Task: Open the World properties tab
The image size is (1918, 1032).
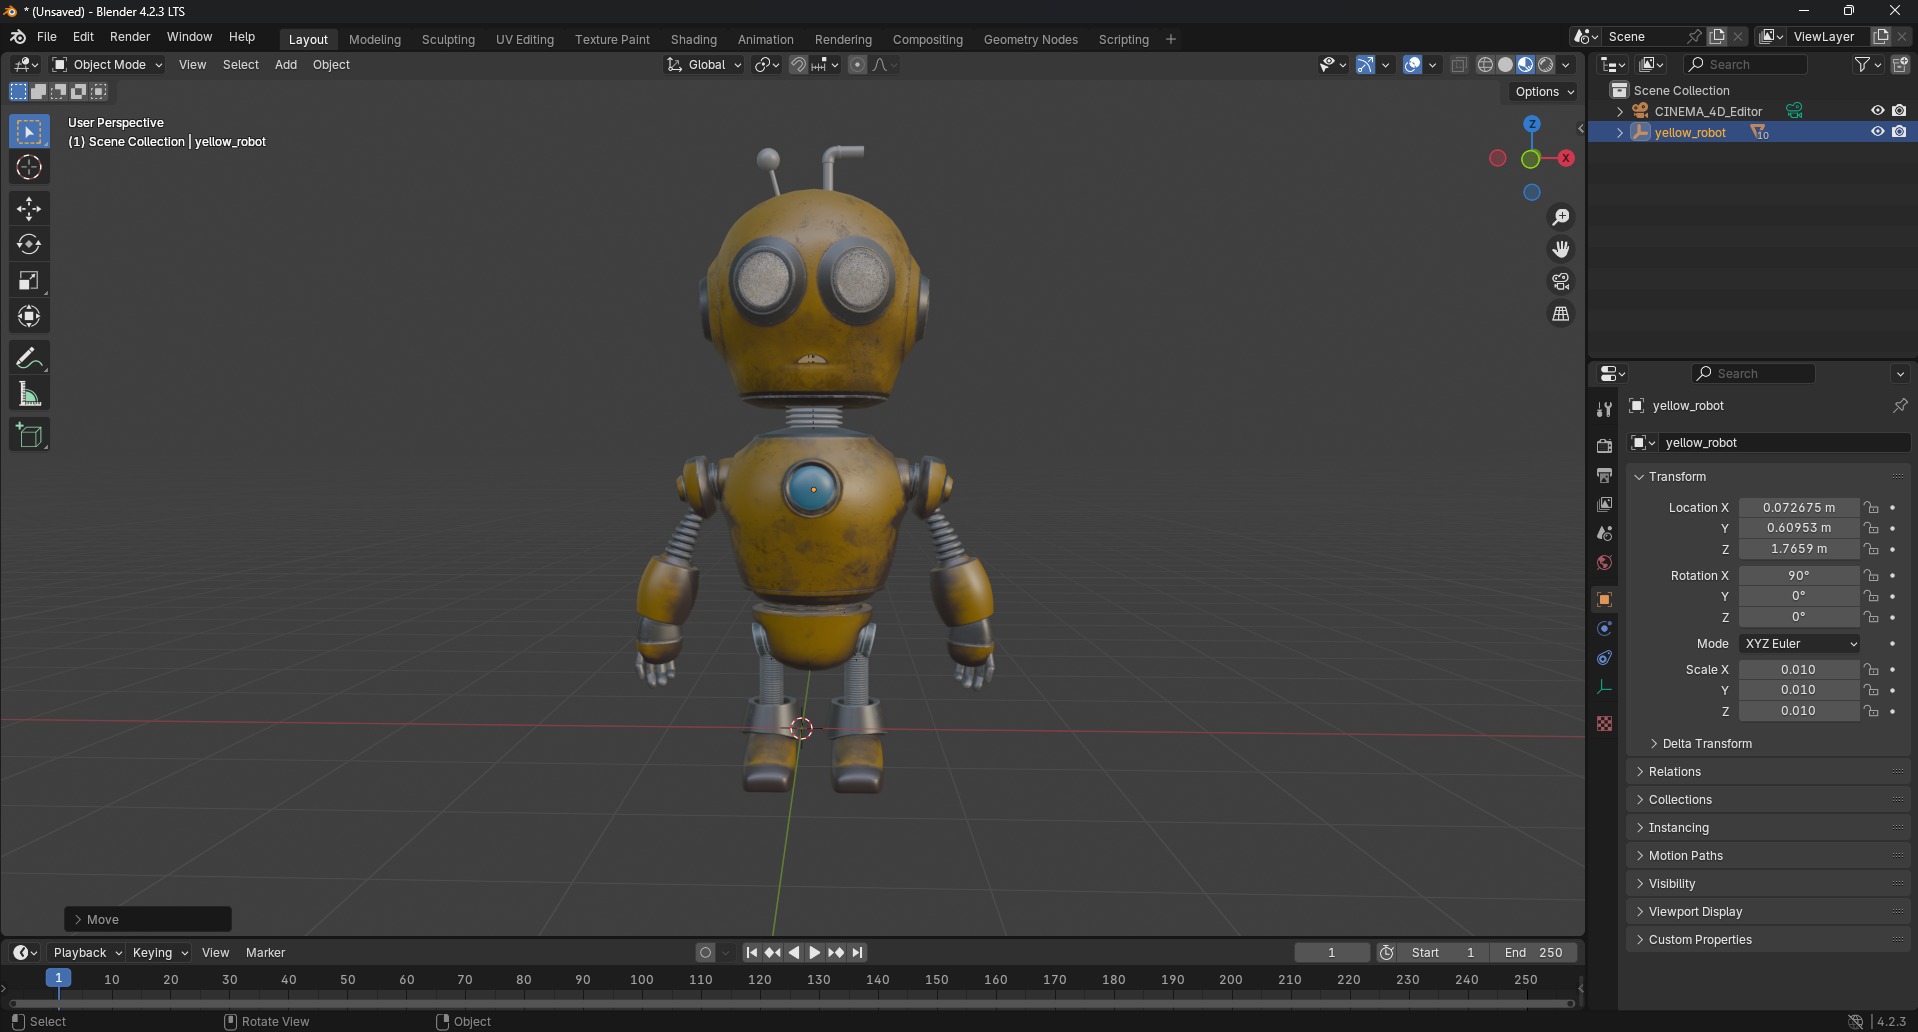Action: coord(1604,563)
